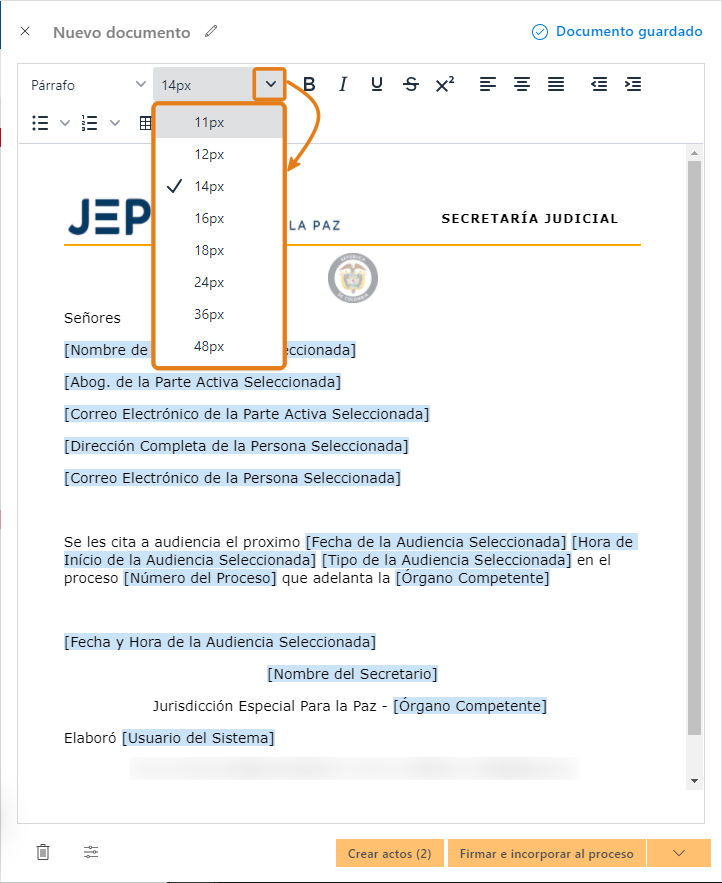The image size is (722, 883).
Task: Click Nombre del Secretario placeholder
Action: pos(352,674)
